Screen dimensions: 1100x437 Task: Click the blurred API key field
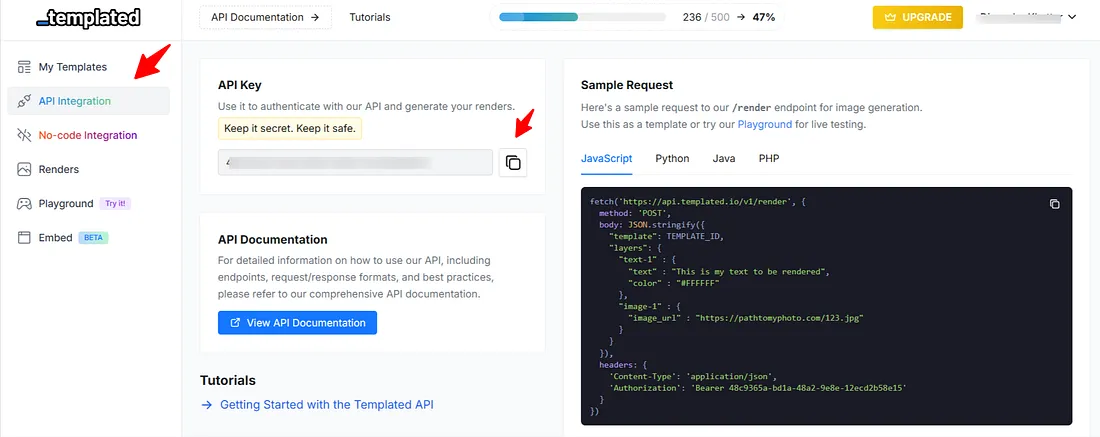click(355, 163)
